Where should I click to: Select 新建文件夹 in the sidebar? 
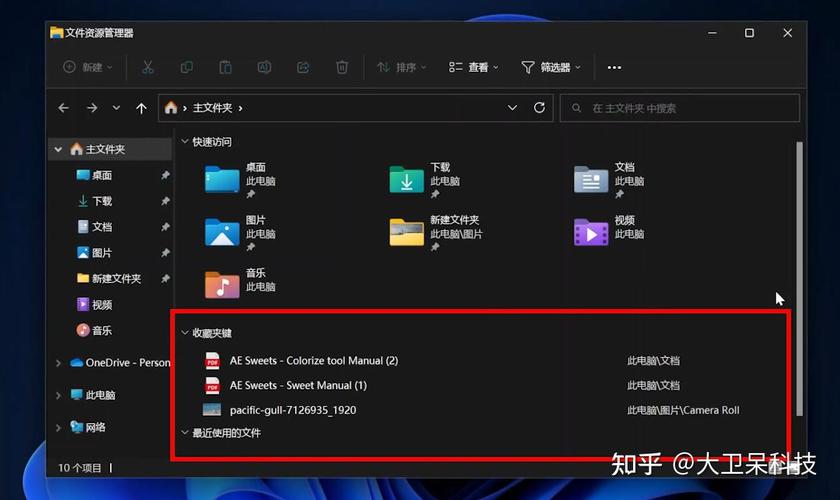tap(116, 279)
